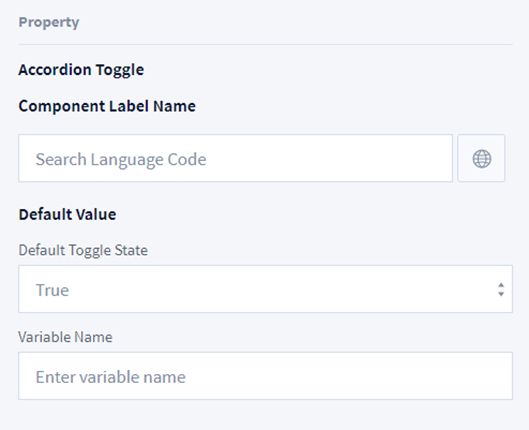
Task: Click the Accordion Toggle heading
Action: [81, 70]
